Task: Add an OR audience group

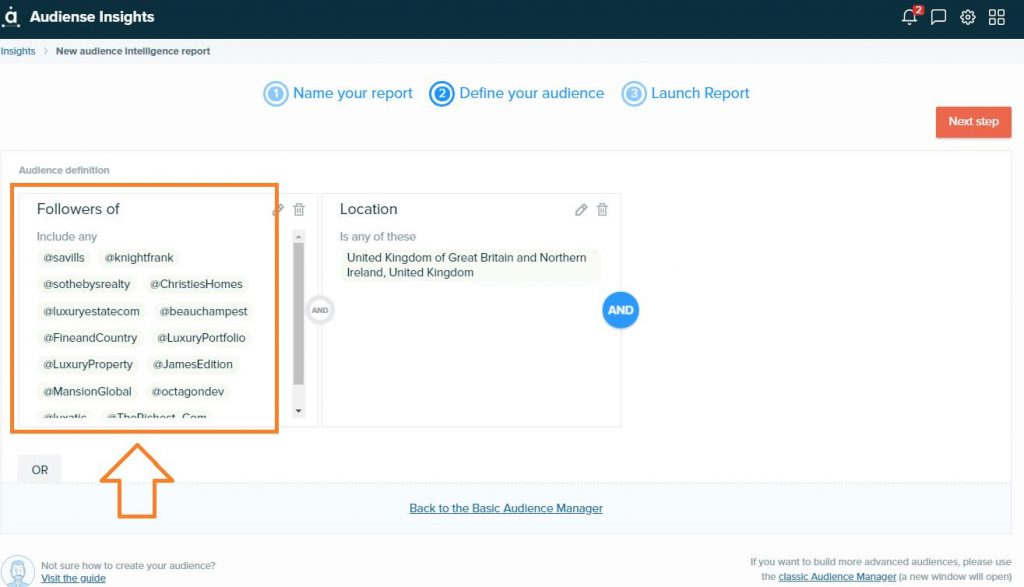Action: [x=40, y=469]
